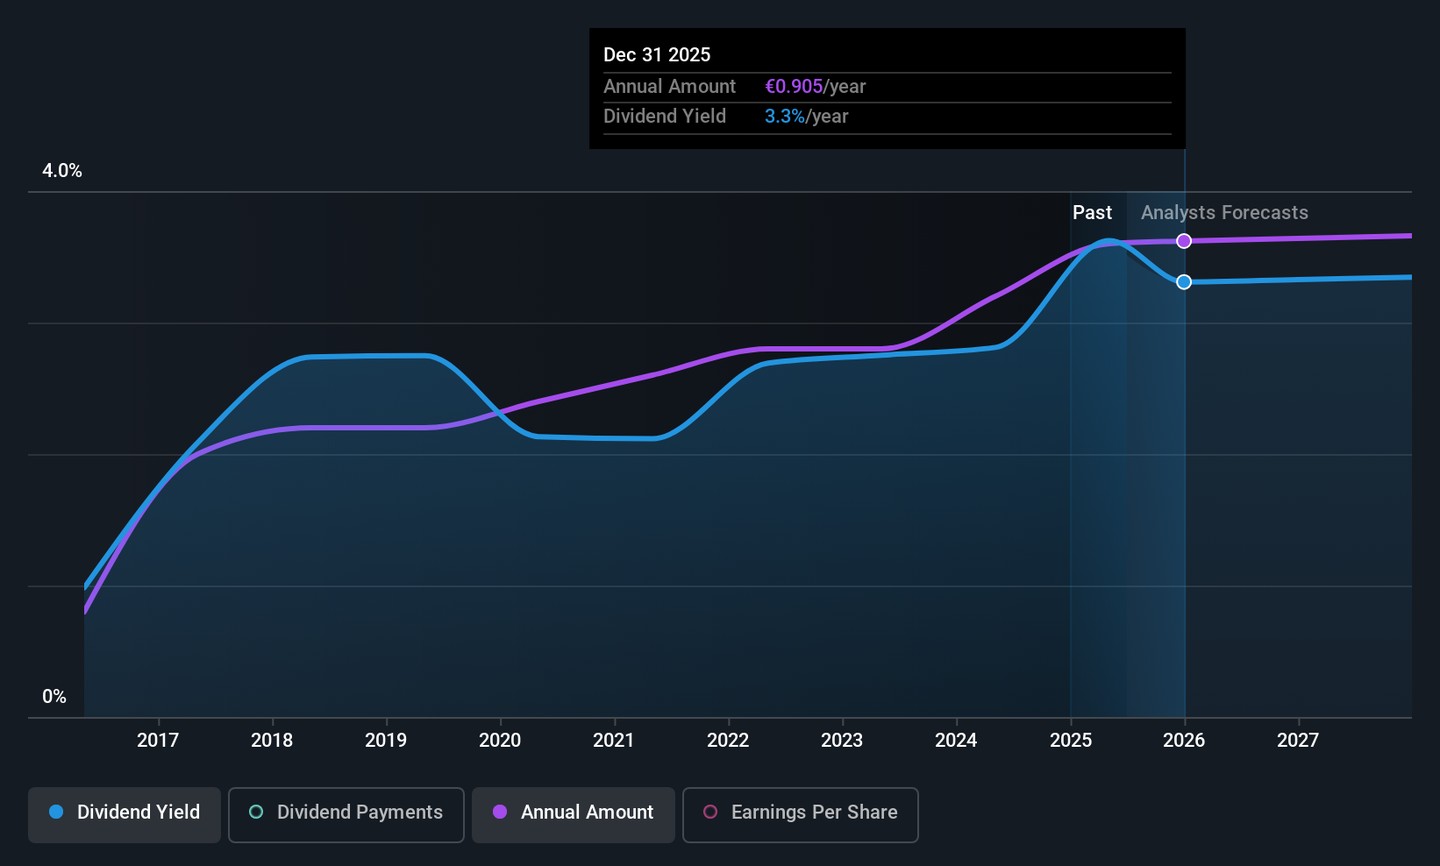Image resolution: width=1440 pixels, height=866 pixels.
Task: Click the 2027 x-axis label
Action: 1298,740
